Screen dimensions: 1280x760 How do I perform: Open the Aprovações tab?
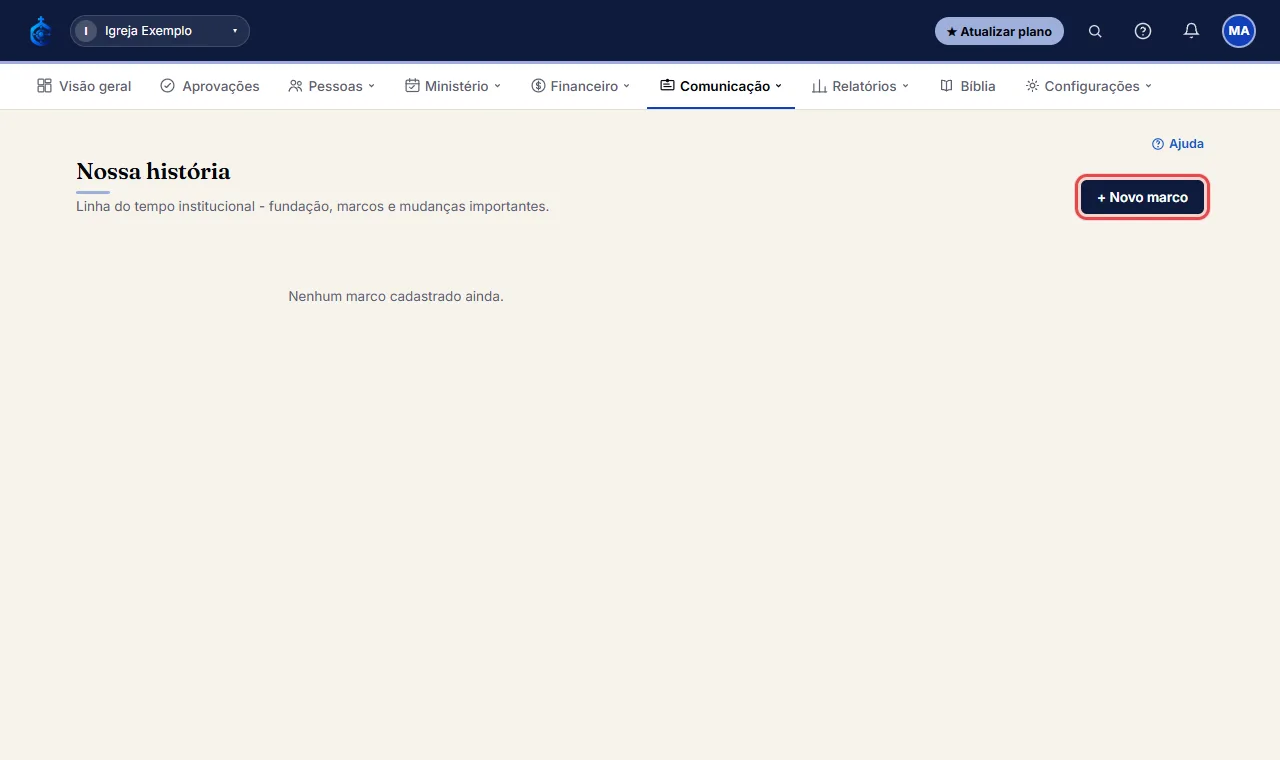(x=209, y=86)
